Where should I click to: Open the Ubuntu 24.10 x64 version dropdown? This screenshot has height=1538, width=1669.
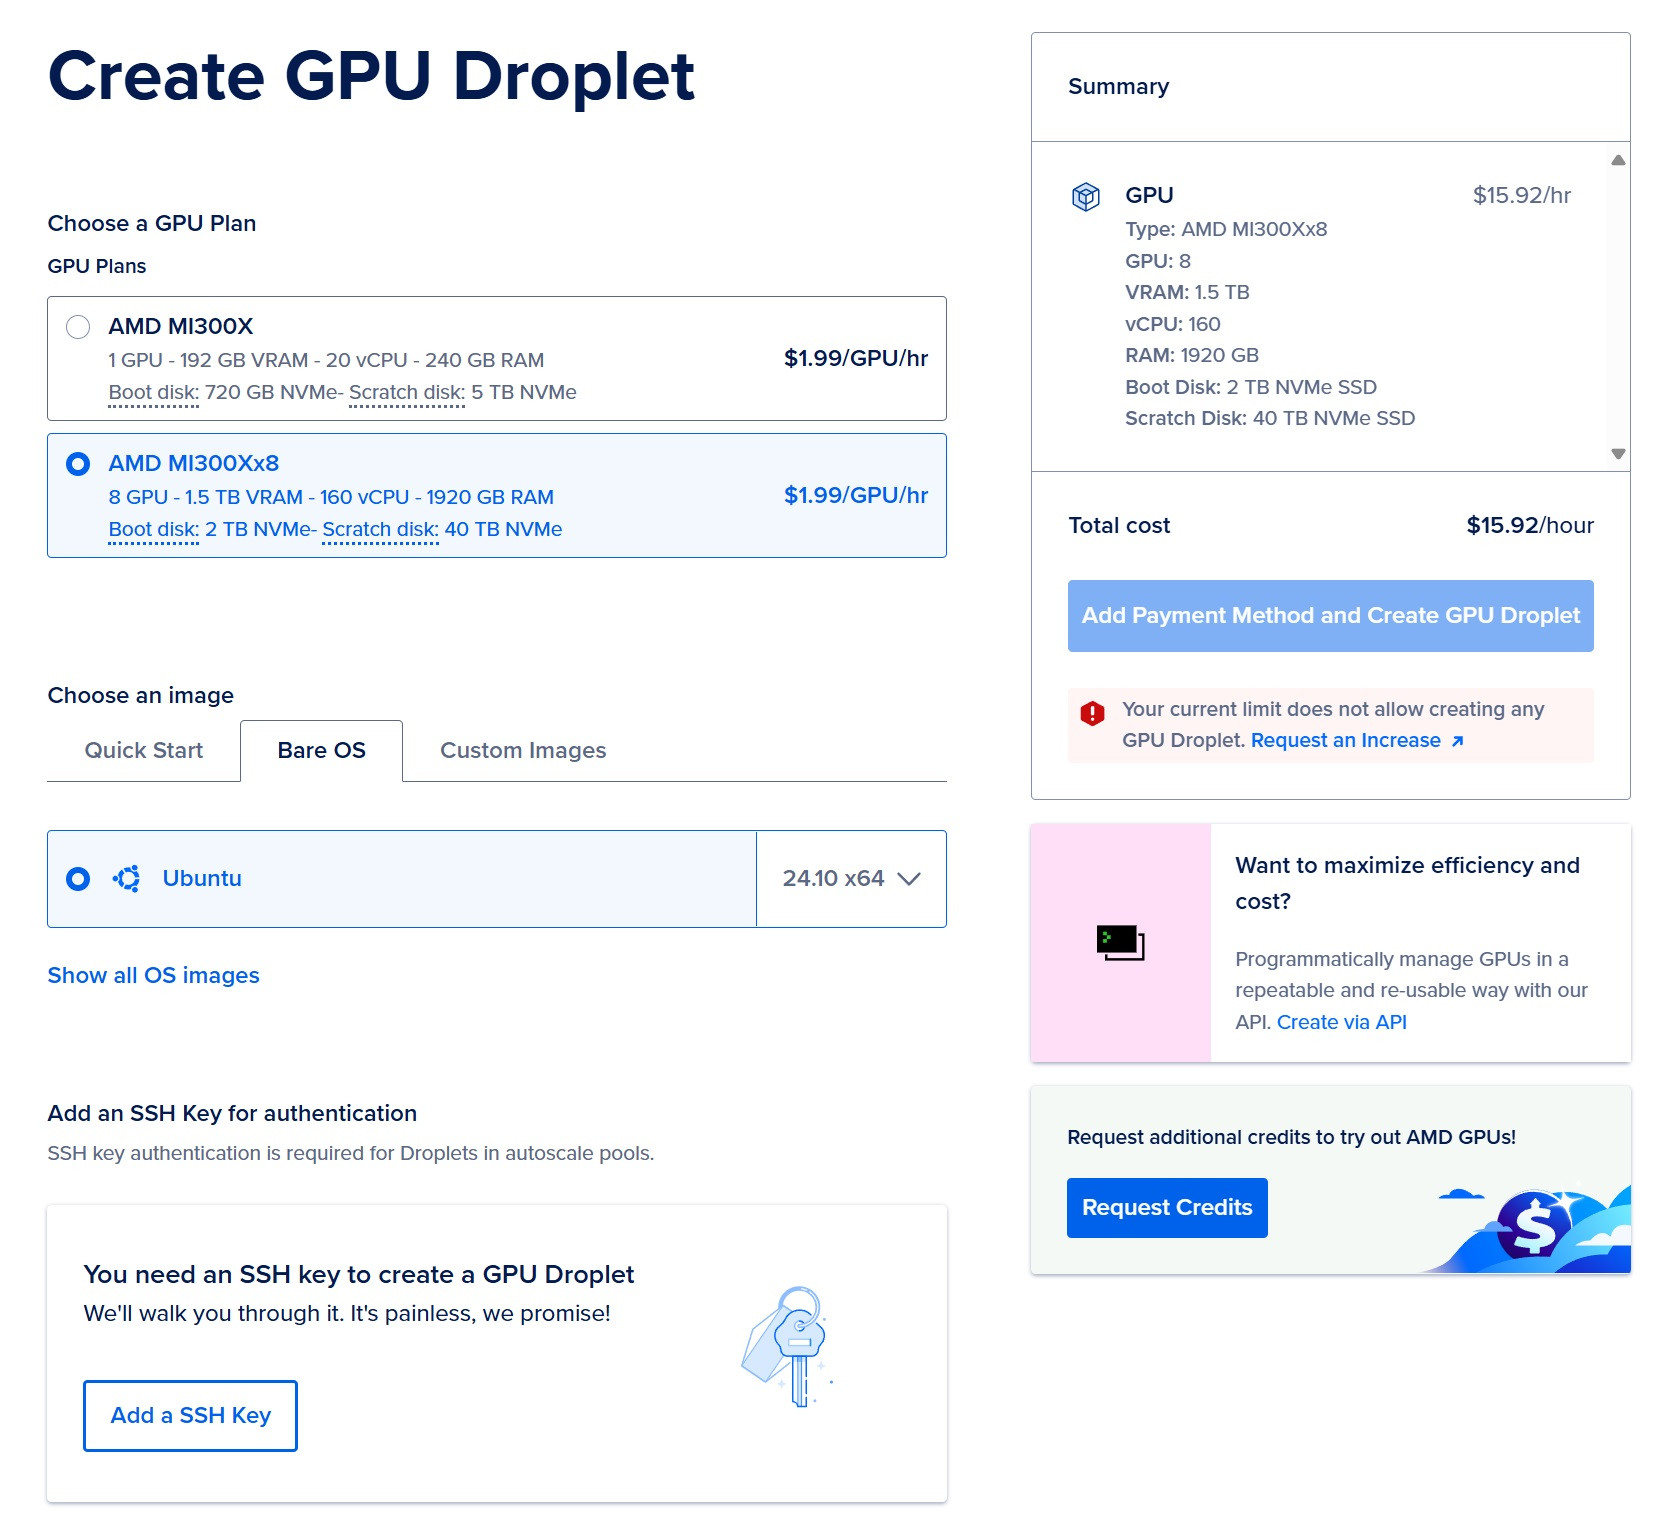click(x=851, y=879)
